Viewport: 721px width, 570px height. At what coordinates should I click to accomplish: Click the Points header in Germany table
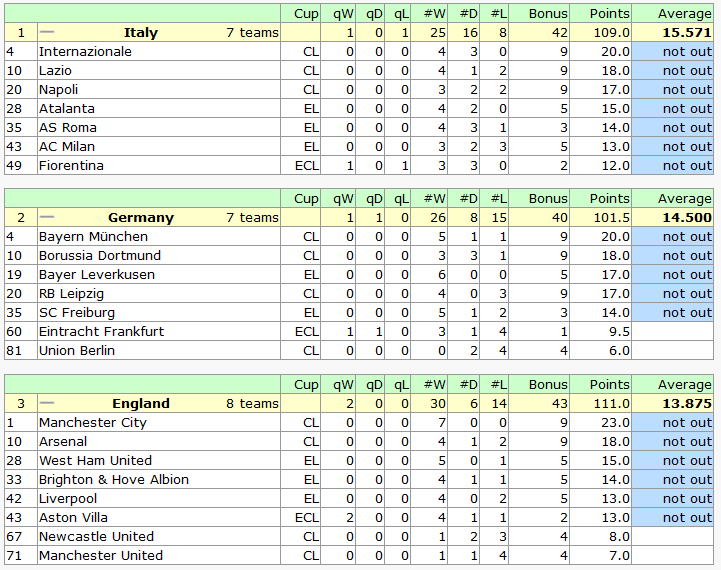610,199
